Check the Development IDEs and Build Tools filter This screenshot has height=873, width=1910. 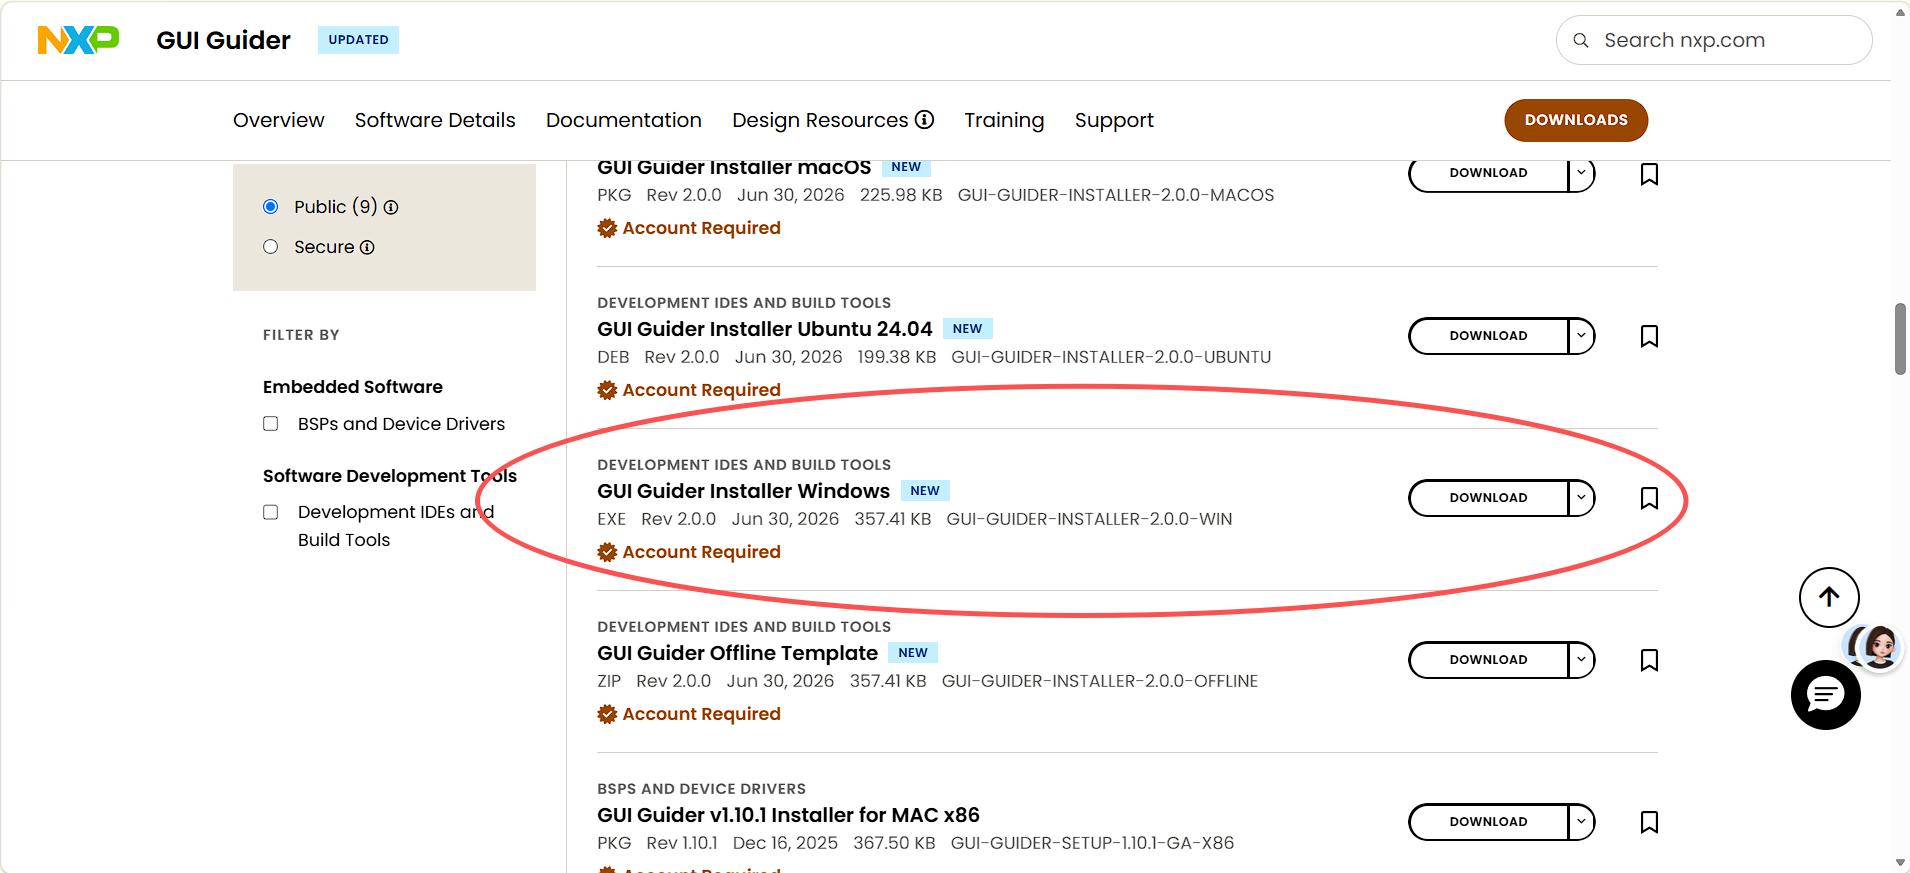[270, 512]
